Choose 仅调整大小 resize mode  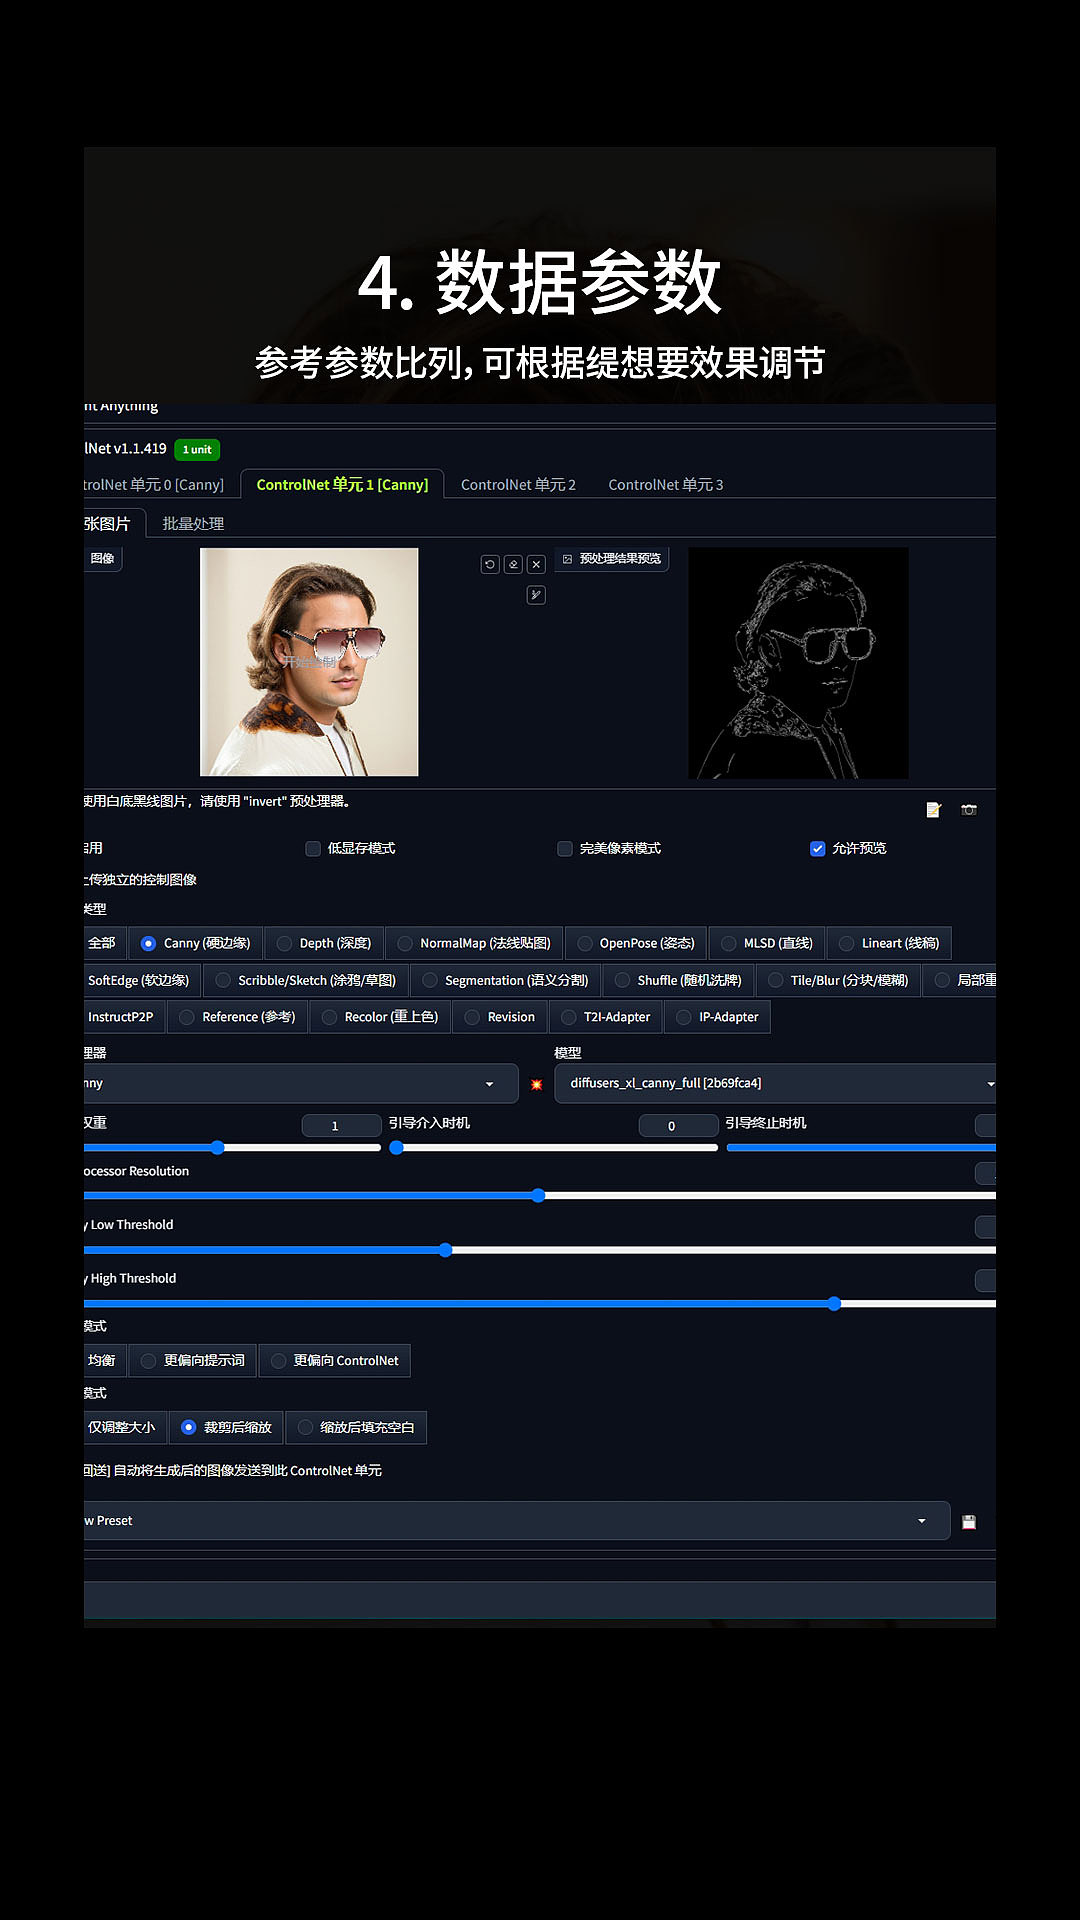[x=125, y=1428]
